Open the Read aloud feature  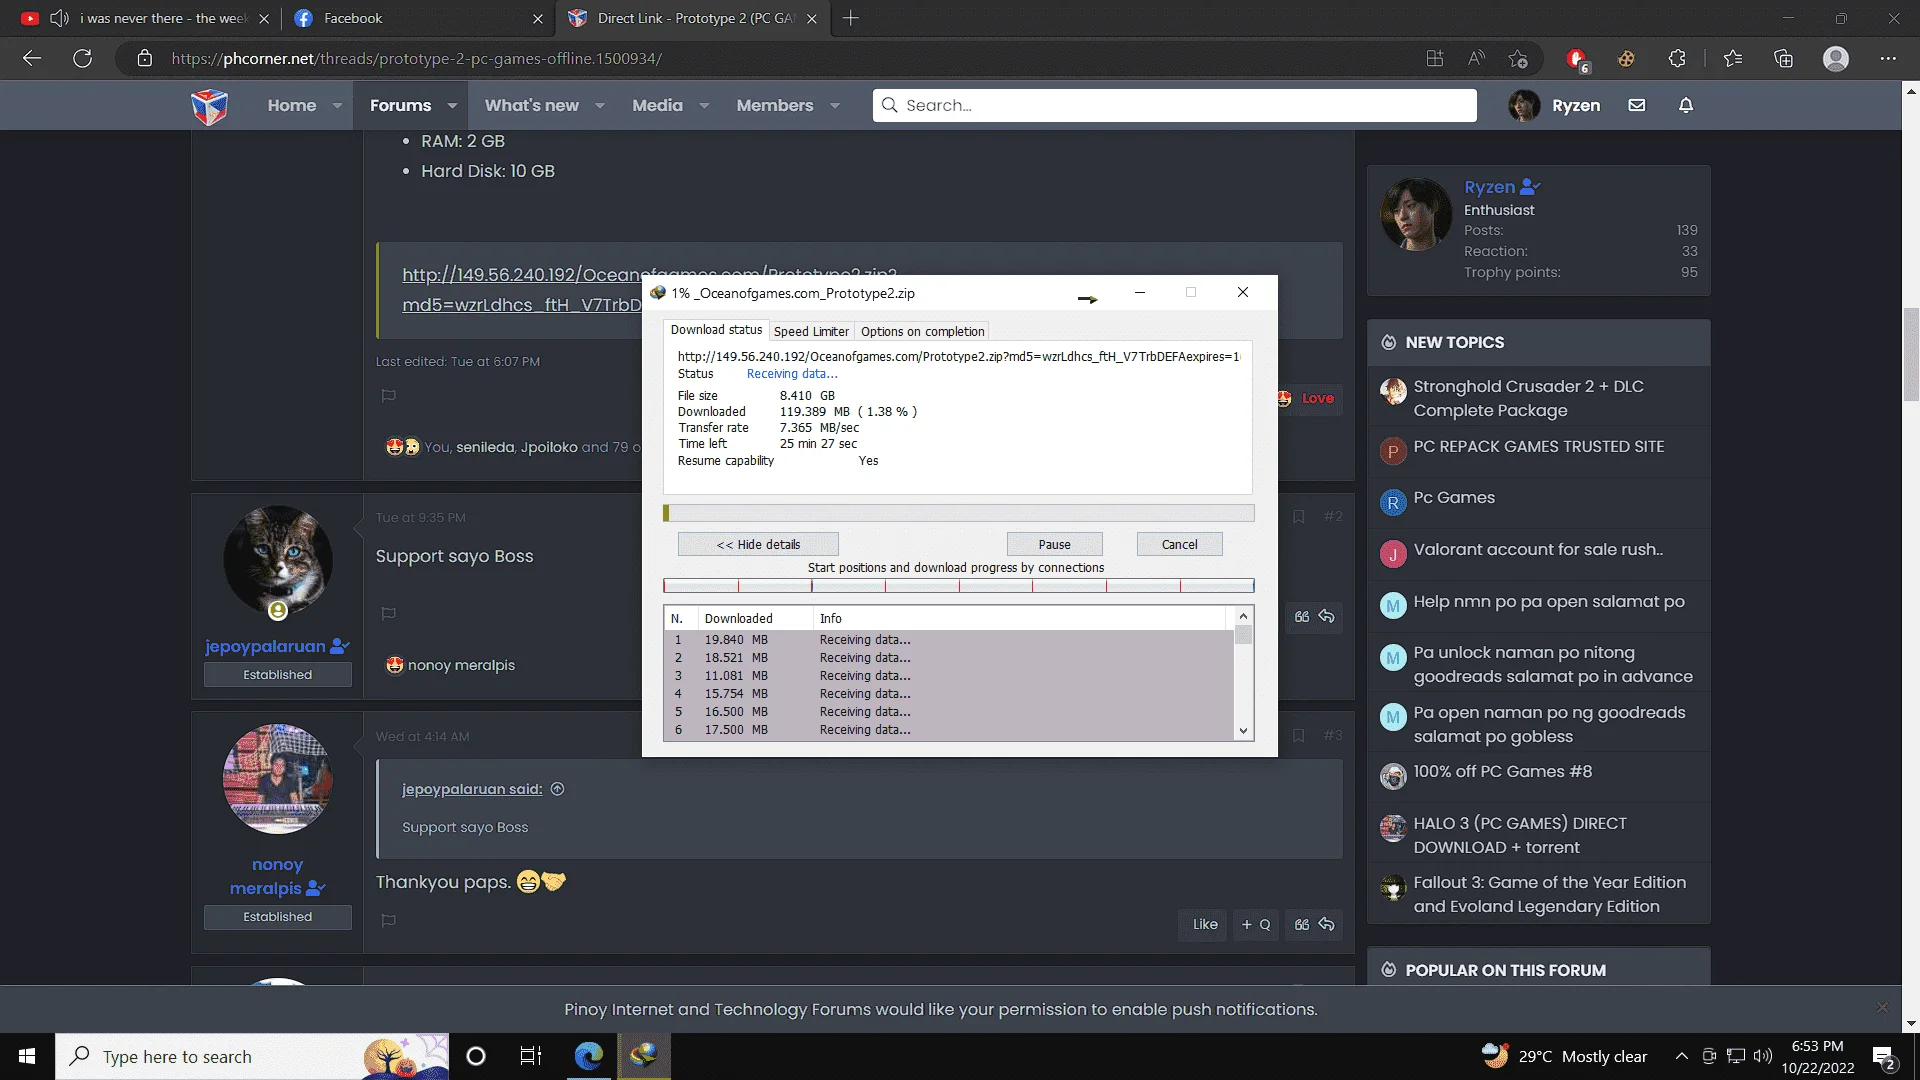(x=1476, y=58)
